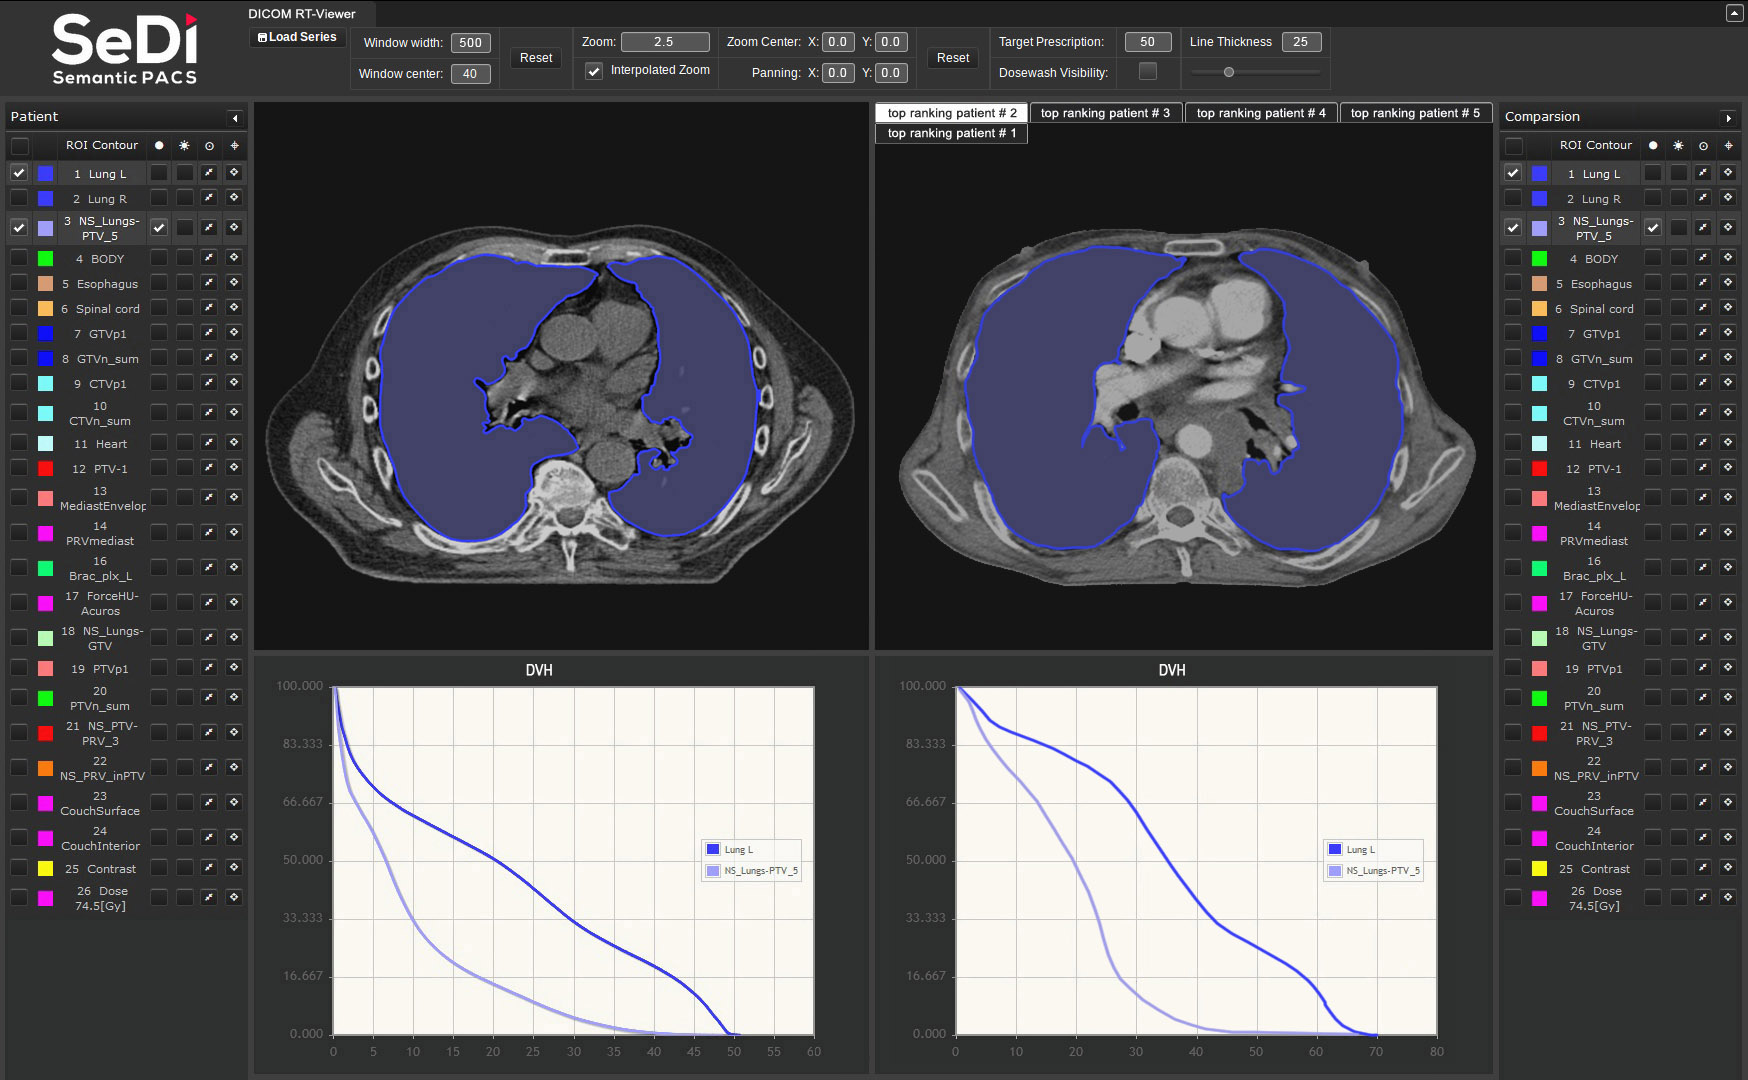
Task: Toggle the Interpolated Zoom checkbox
Action: pyautogui.click(x=594, y=71)
